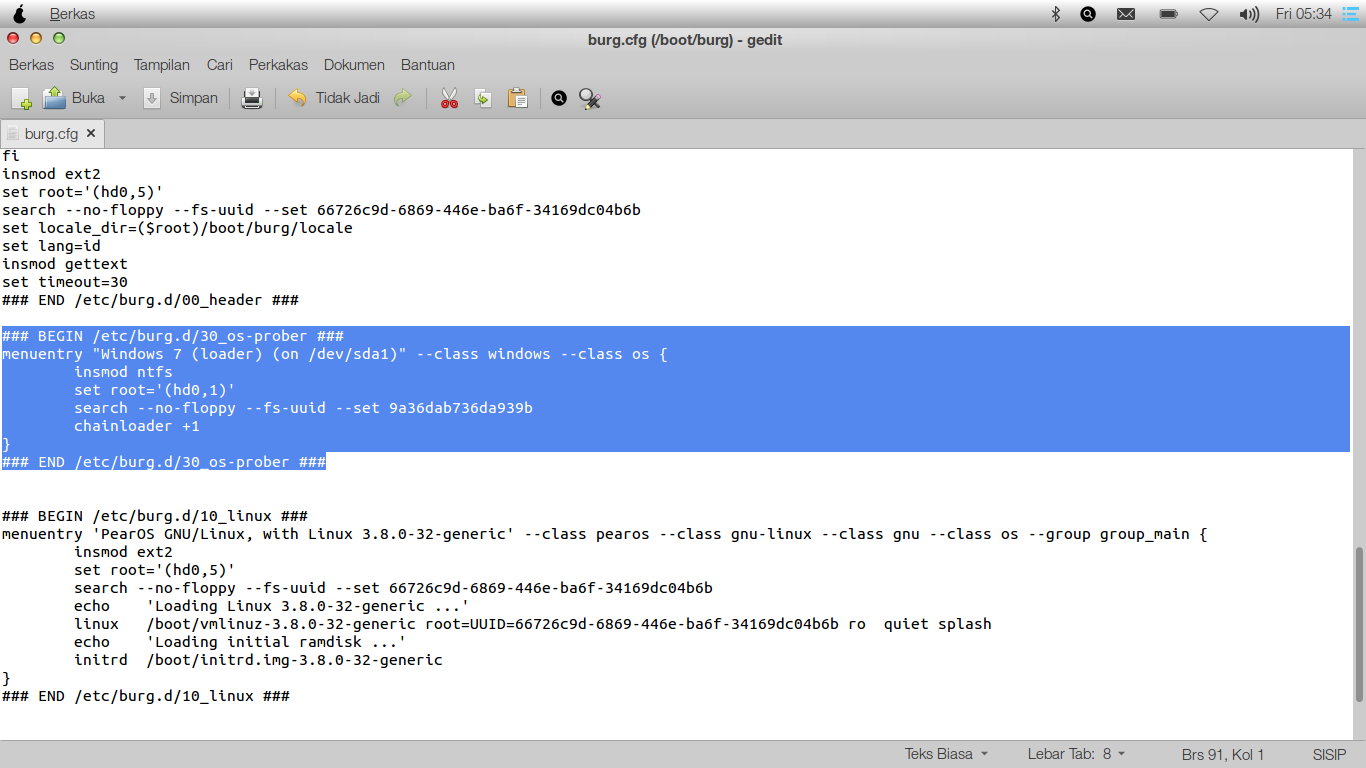Click the 'set locale_dir=($root)/boot/burg/locale' line
1366x768 pixels.
click(x=177, y=228)
